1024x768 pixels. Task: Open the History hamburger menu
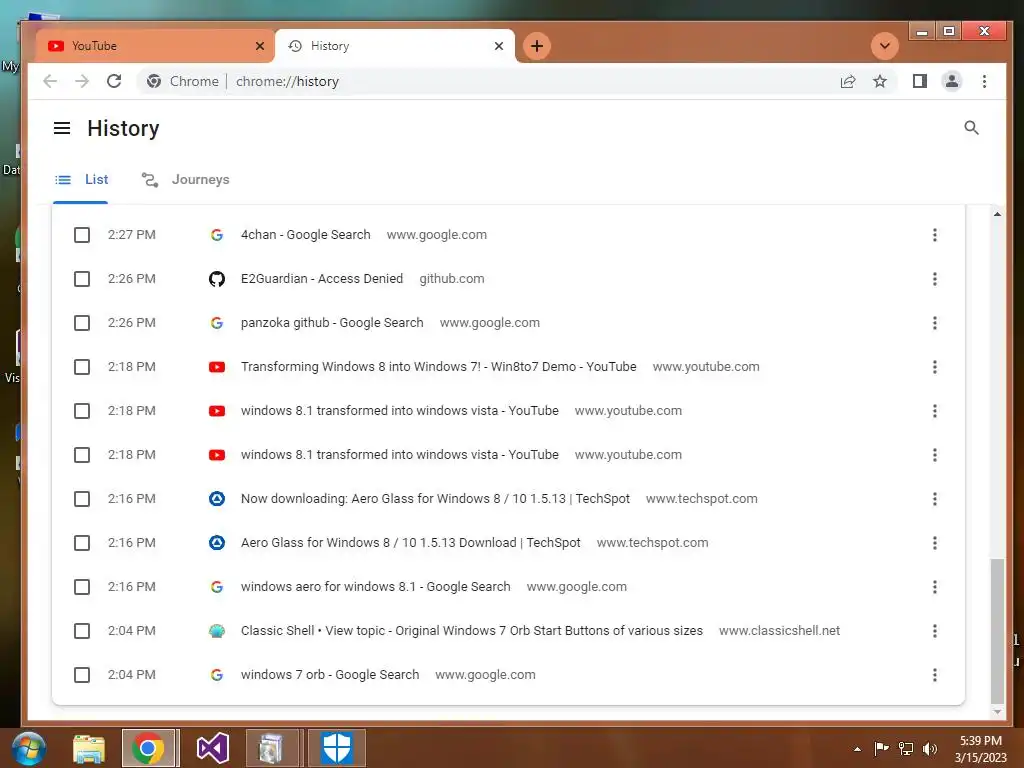(x=62, y=128)
